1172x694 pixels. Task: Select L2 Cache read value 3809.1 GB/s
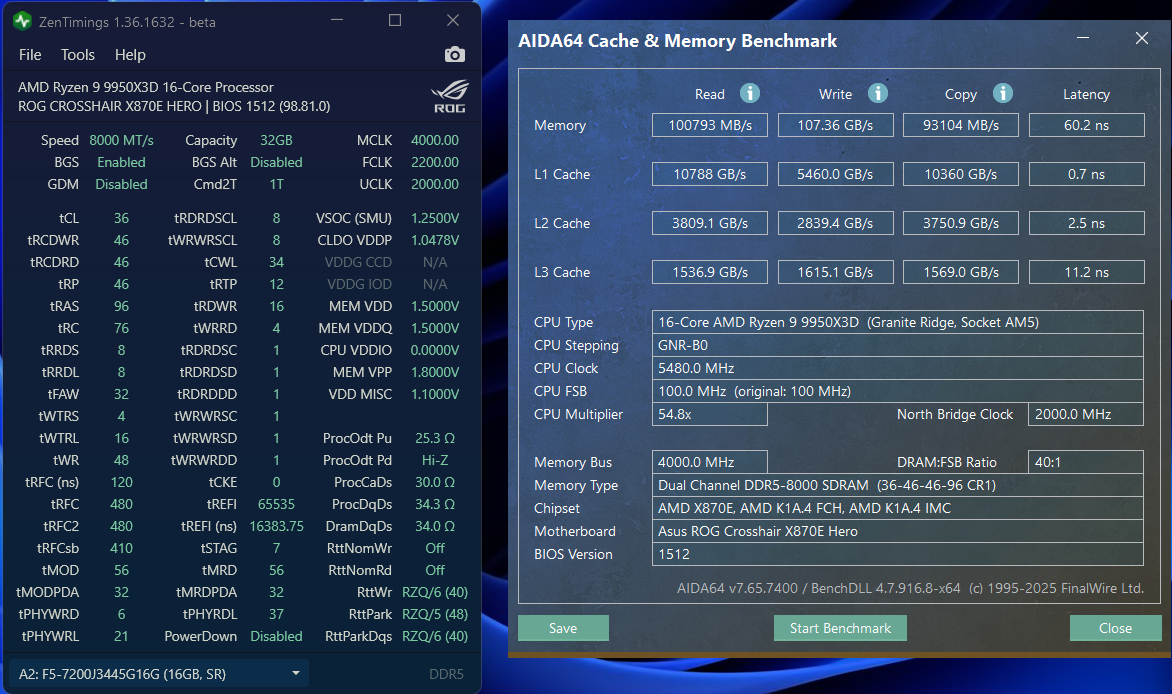click(x=710, y=223)
